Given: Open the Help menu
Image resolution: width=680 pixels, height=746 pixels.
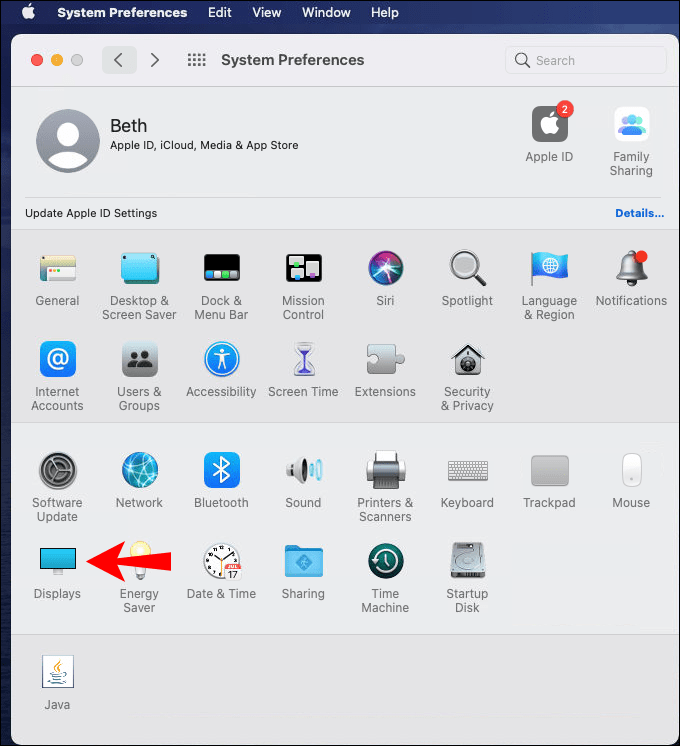Looking at the screenshot, I should [x=385, y=12].
